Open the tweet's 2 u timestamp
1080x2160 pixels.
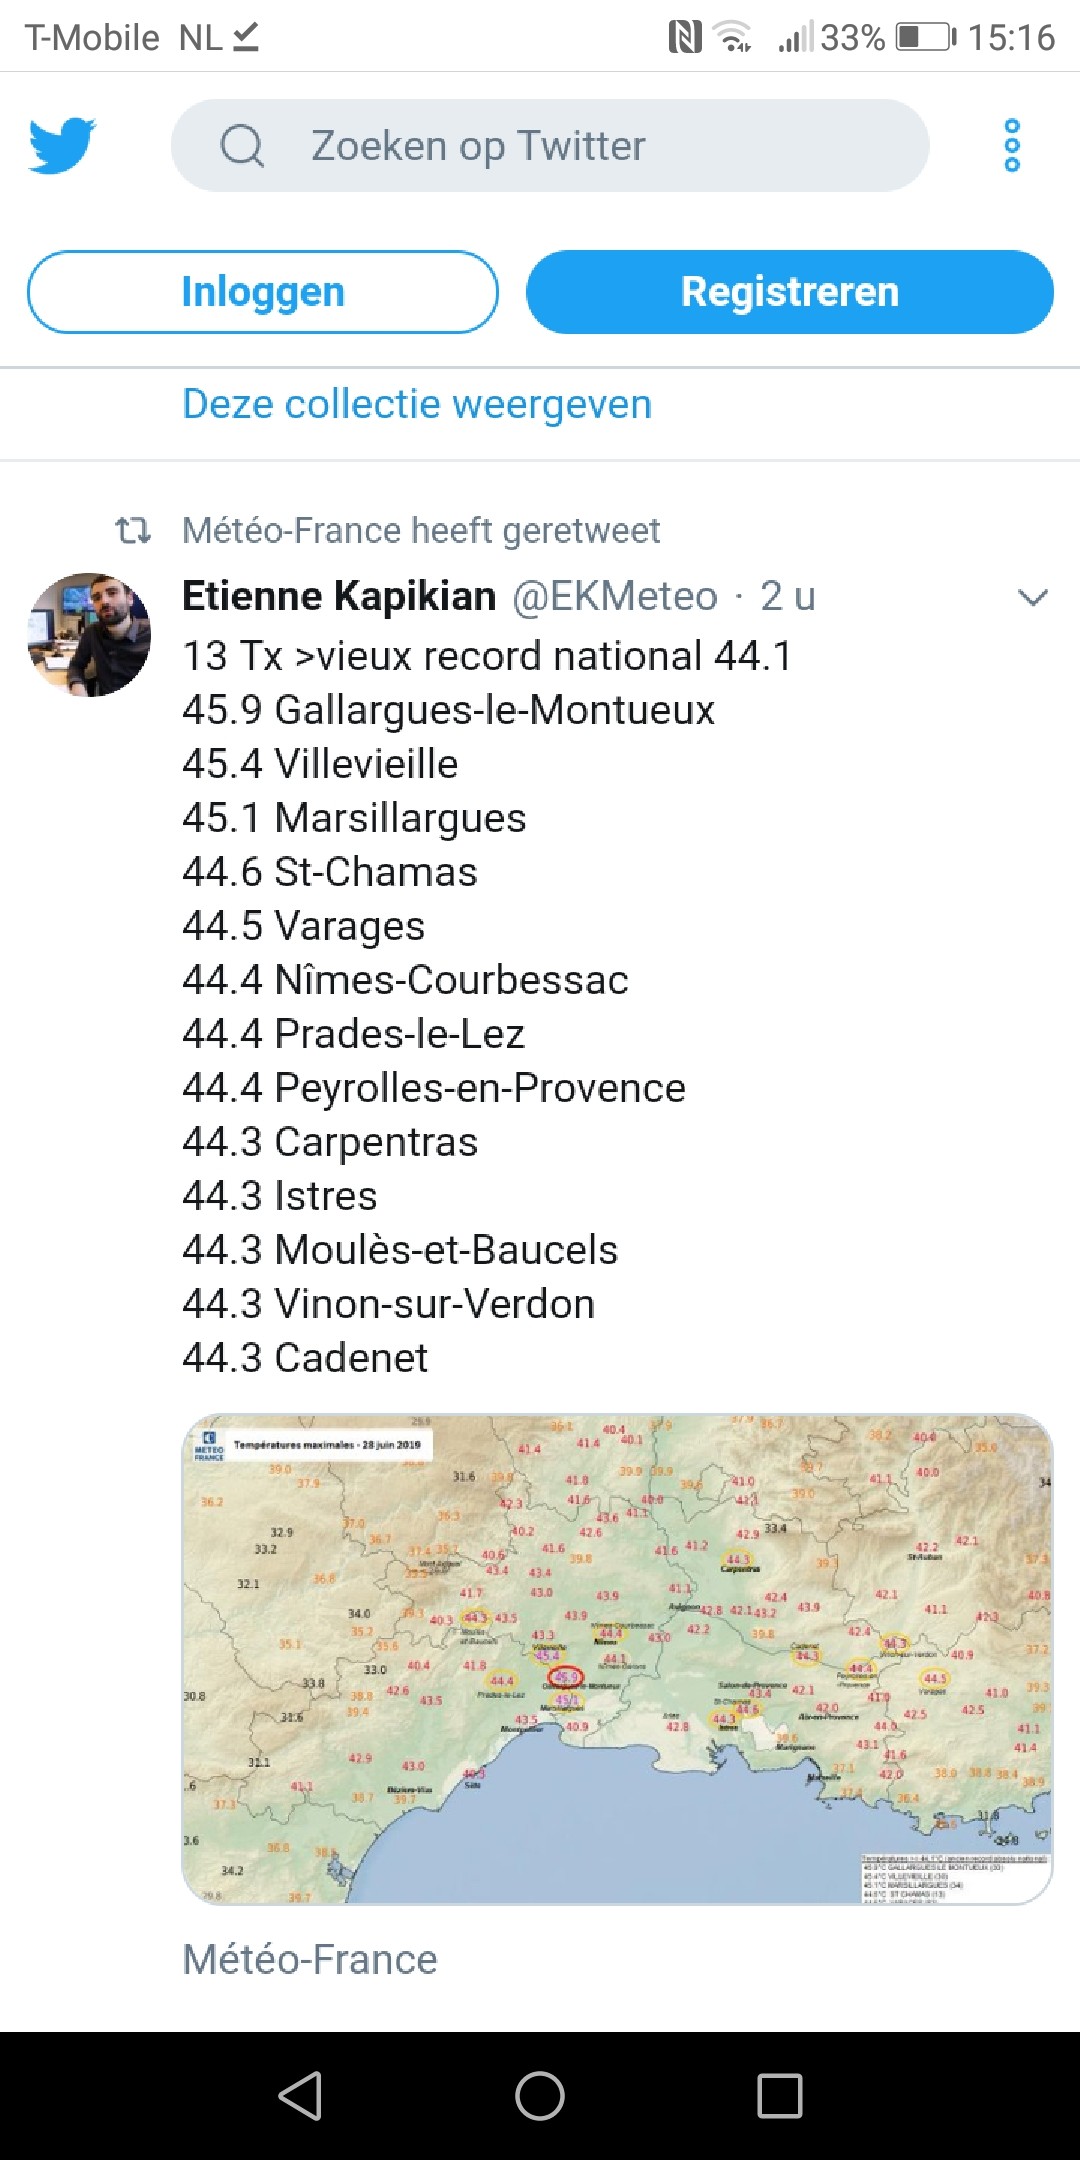pyautogui.click(x=788, y=596)
